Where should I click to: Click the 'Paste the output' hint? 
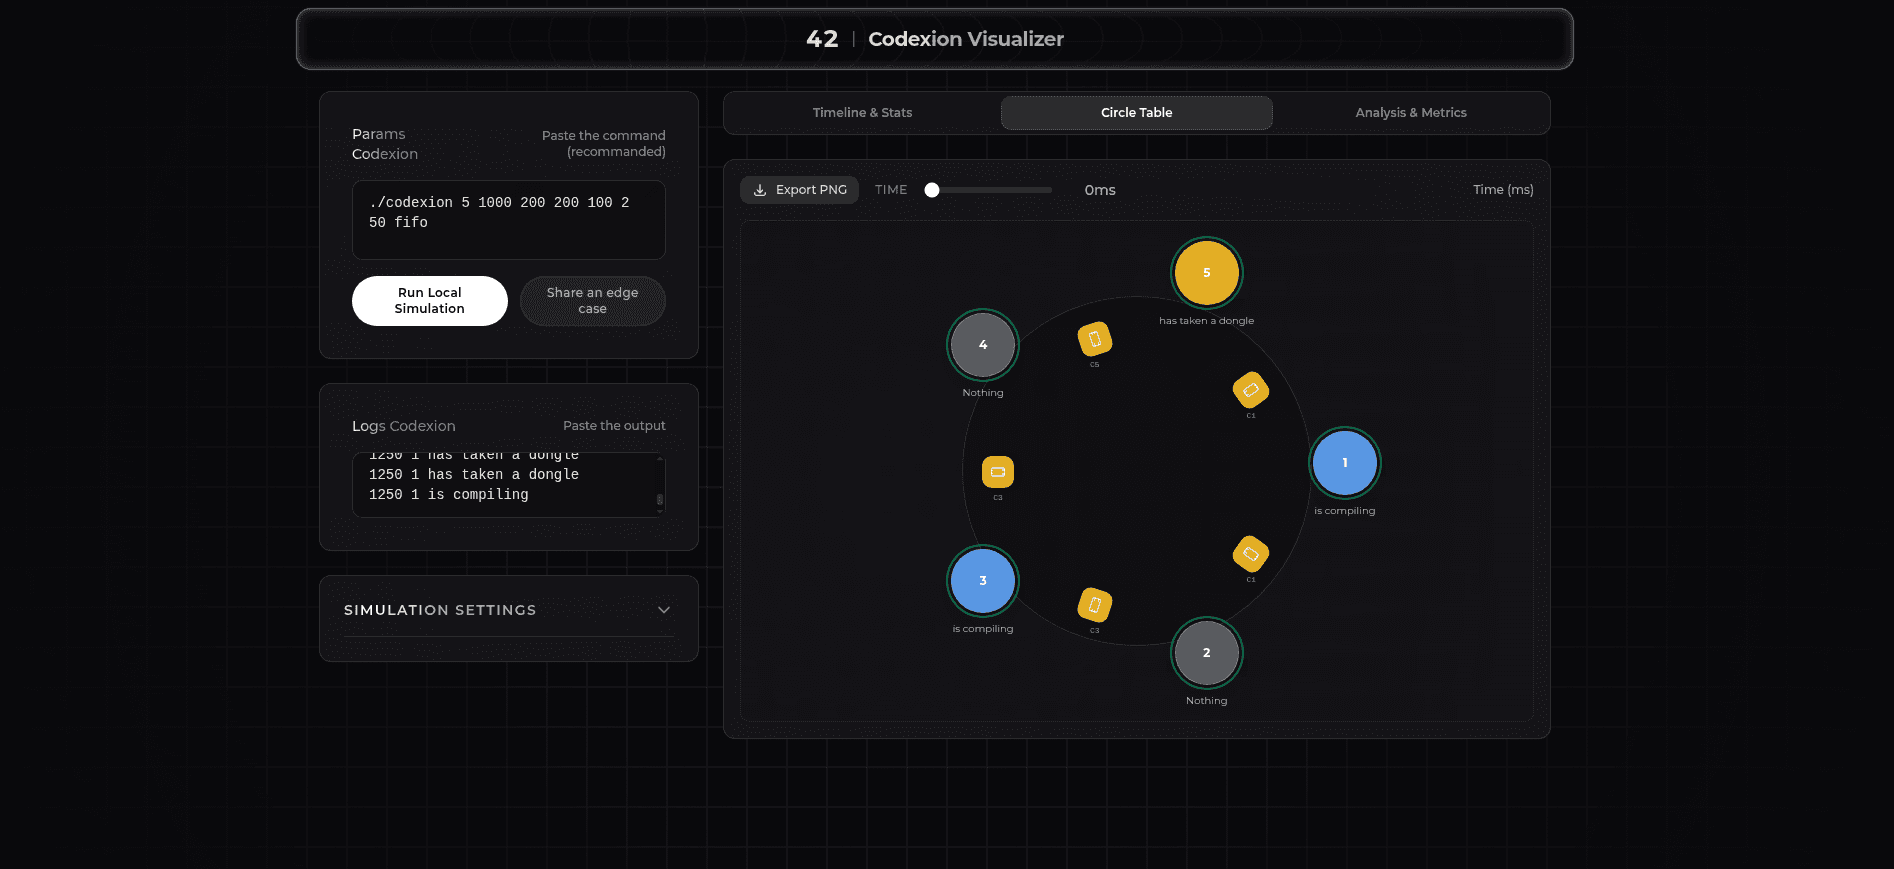click(x=614, y=426)
